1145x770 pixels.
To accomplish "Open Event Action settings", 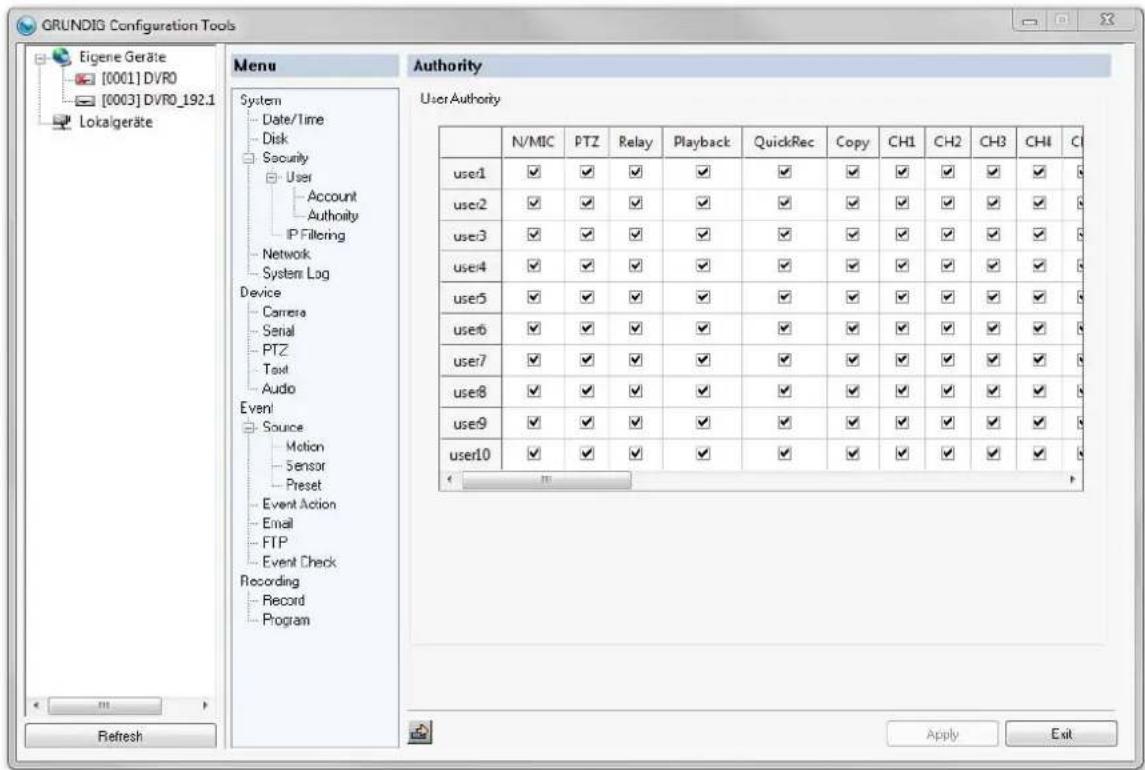I will click(299, 504).
